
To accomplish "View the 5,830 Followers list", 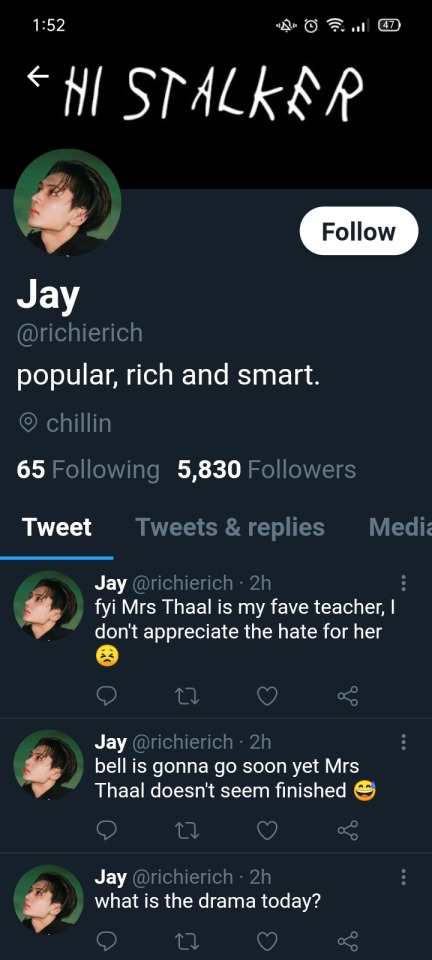I will click(266, 470).
